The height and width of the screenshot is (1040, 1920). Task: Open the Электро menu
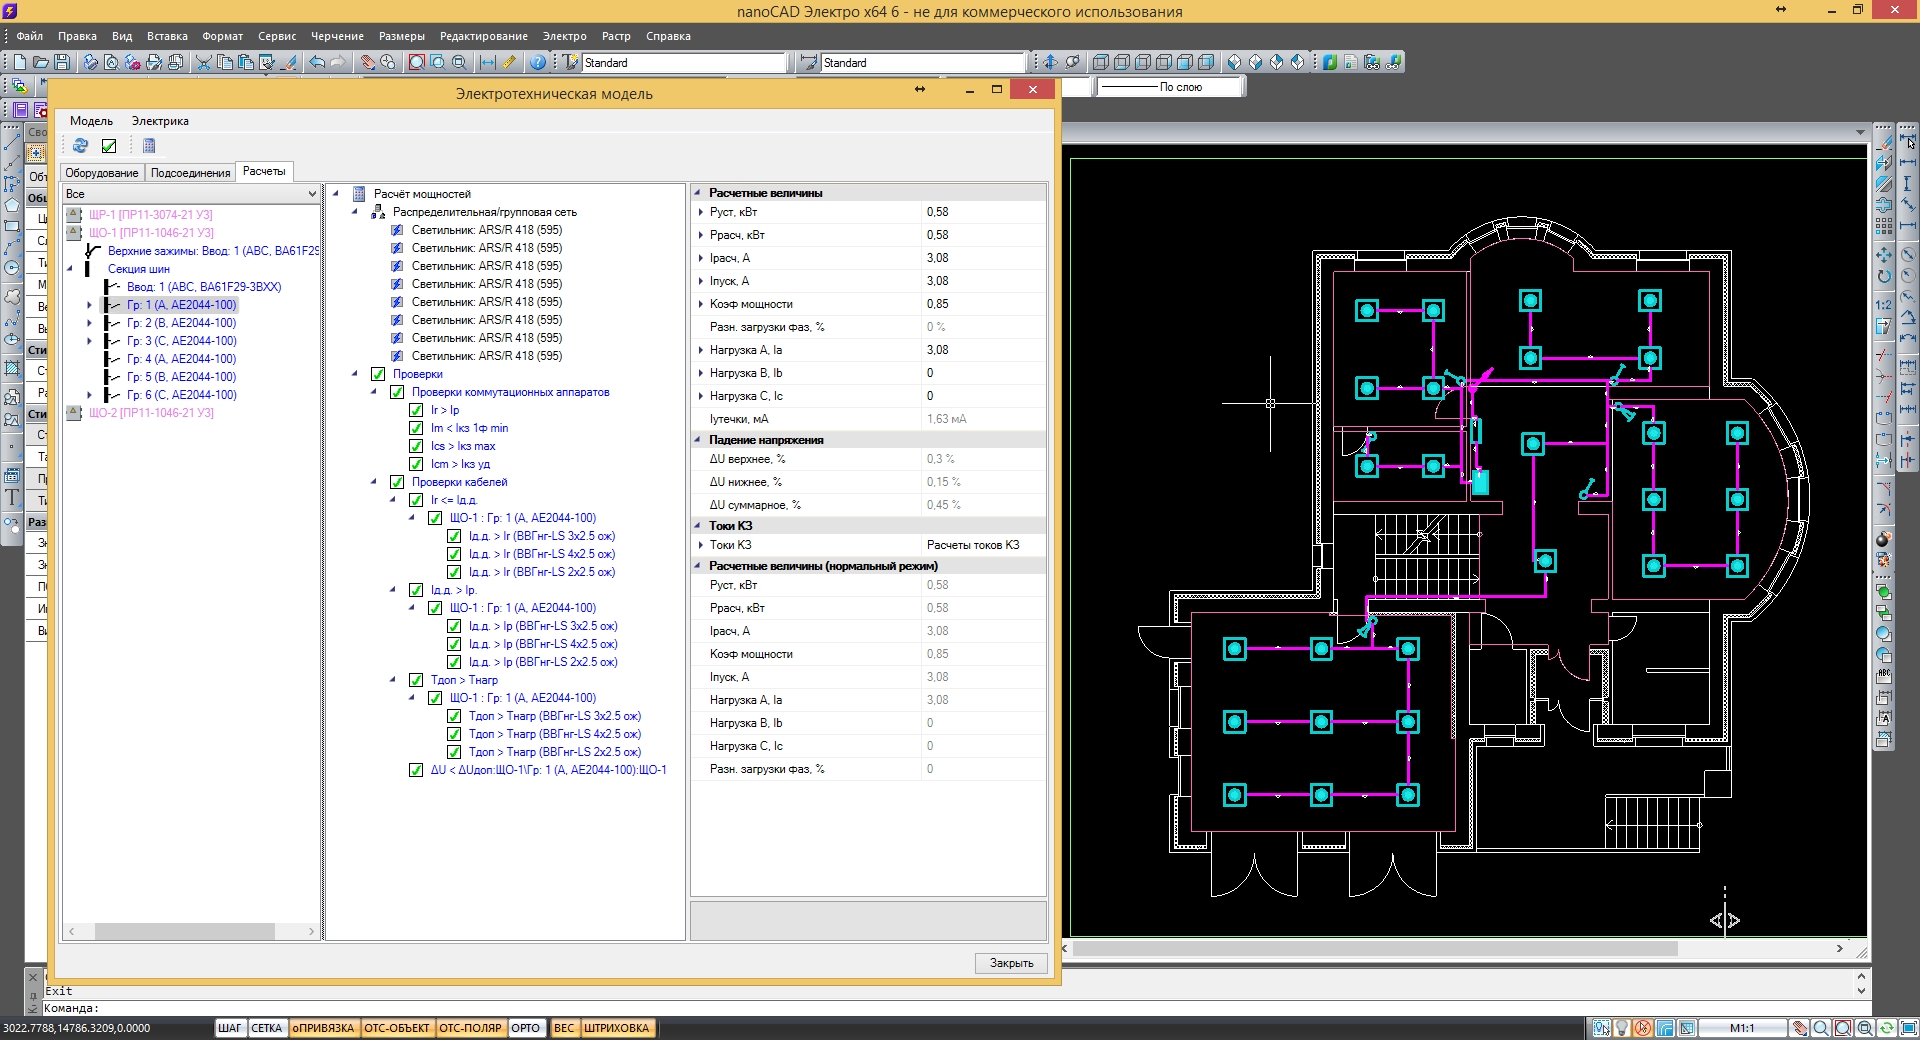point(564,36)
